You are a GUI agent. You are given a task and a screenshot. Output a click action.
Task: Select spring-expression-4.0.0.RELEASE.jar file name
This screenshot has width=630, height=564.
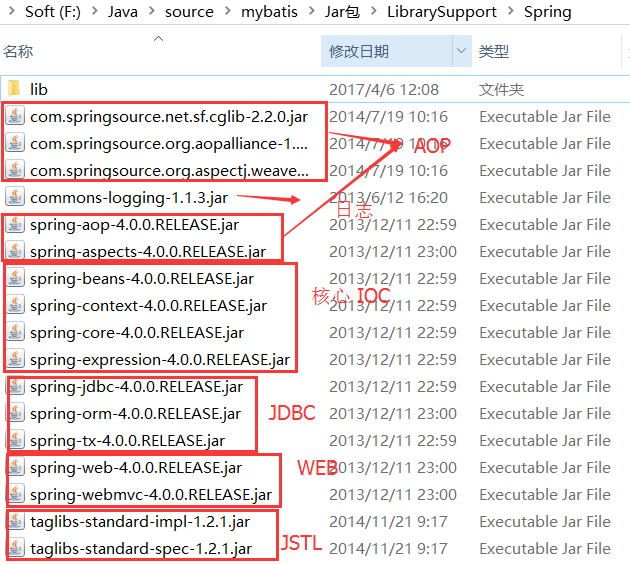click(160, 360)
